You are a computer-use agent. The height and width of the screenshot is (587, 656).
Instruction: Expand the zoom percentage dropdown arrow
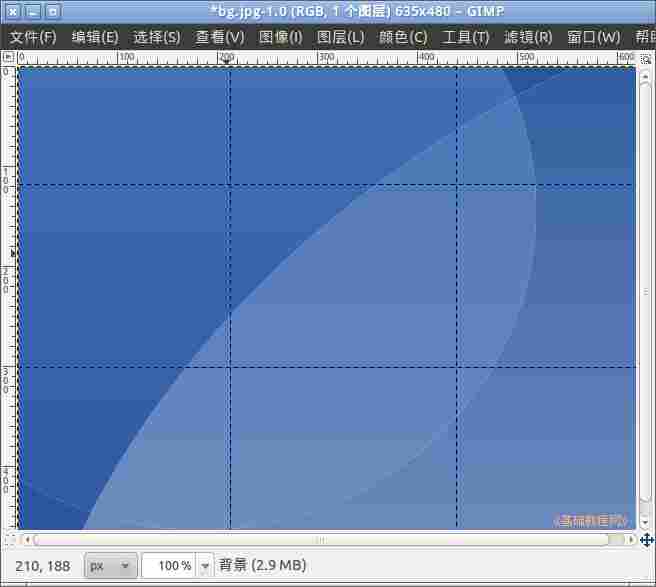pyautogui.click(x=206, y=566)
